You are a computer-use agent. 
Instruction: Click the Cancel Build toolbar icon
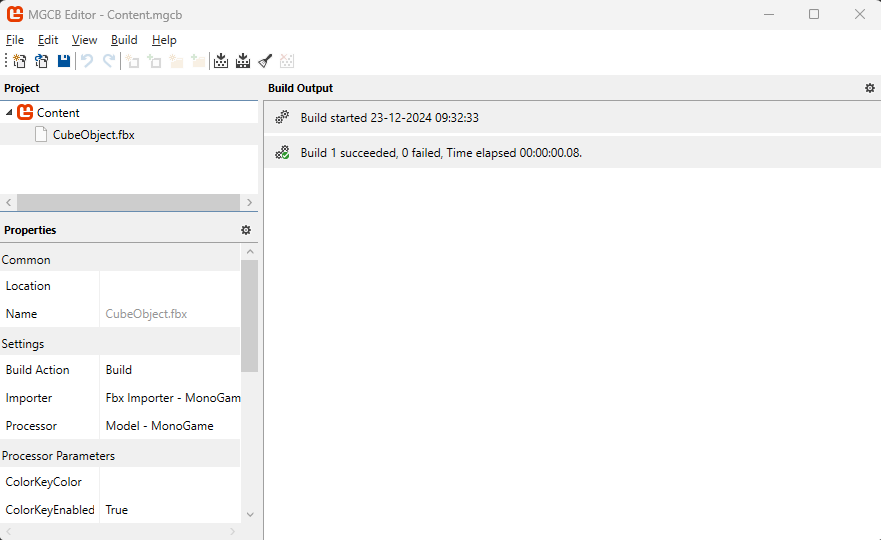coord(287,61)
